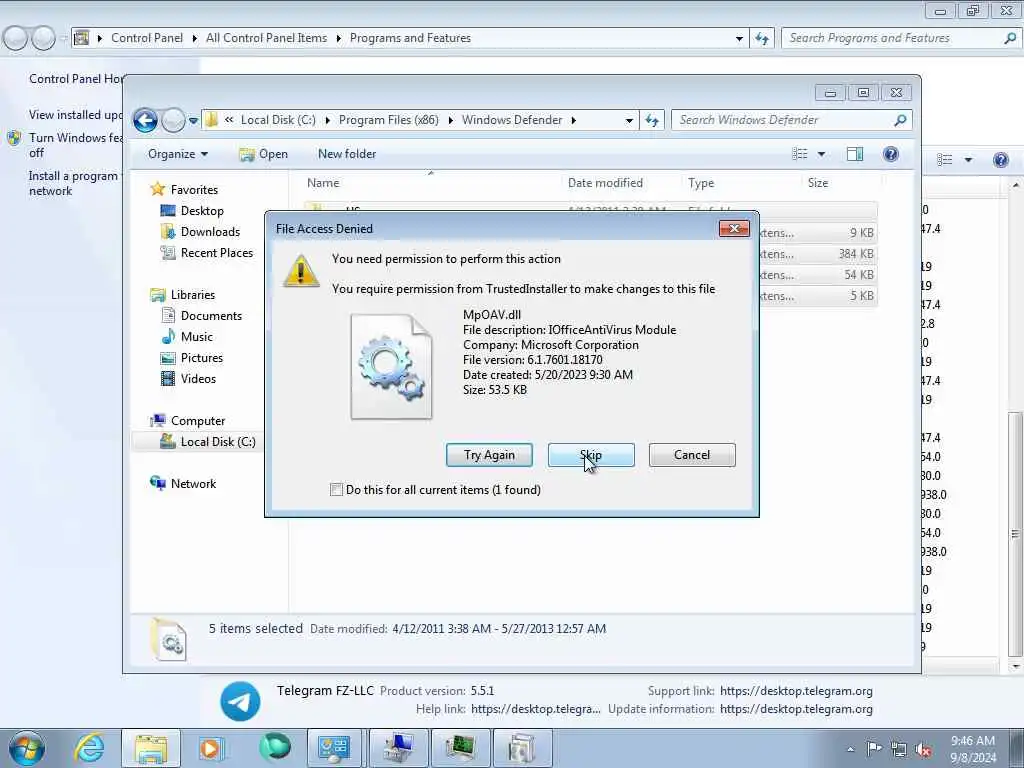Open Programs and Features address history dropdown
Image resolution: width=1024 pixels, height=768 pixels.
(739, 39)
